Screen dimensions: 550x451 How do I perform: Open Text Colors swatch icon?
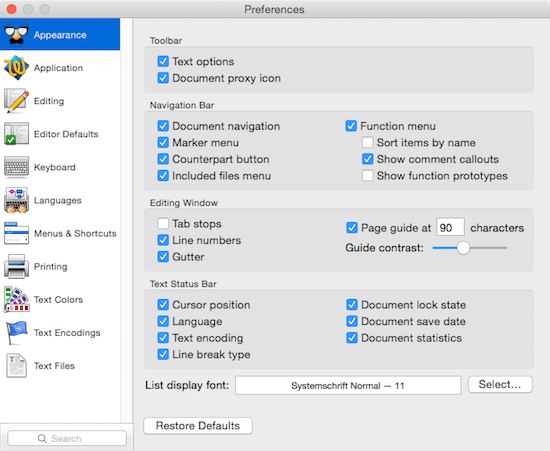click(x=16, y=299)
